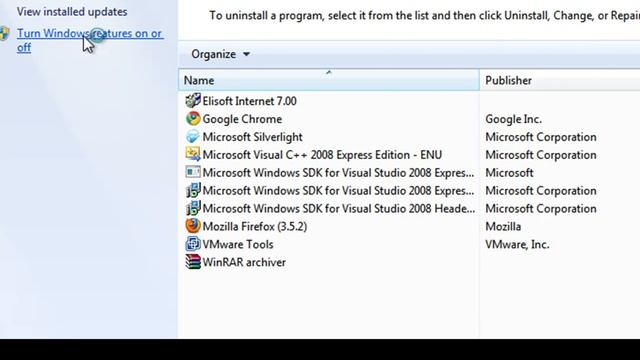Screen dimensions: 640x360
Task: Click the Visual C++ 2008 Express Edition icon
Action: click(193, 154)
